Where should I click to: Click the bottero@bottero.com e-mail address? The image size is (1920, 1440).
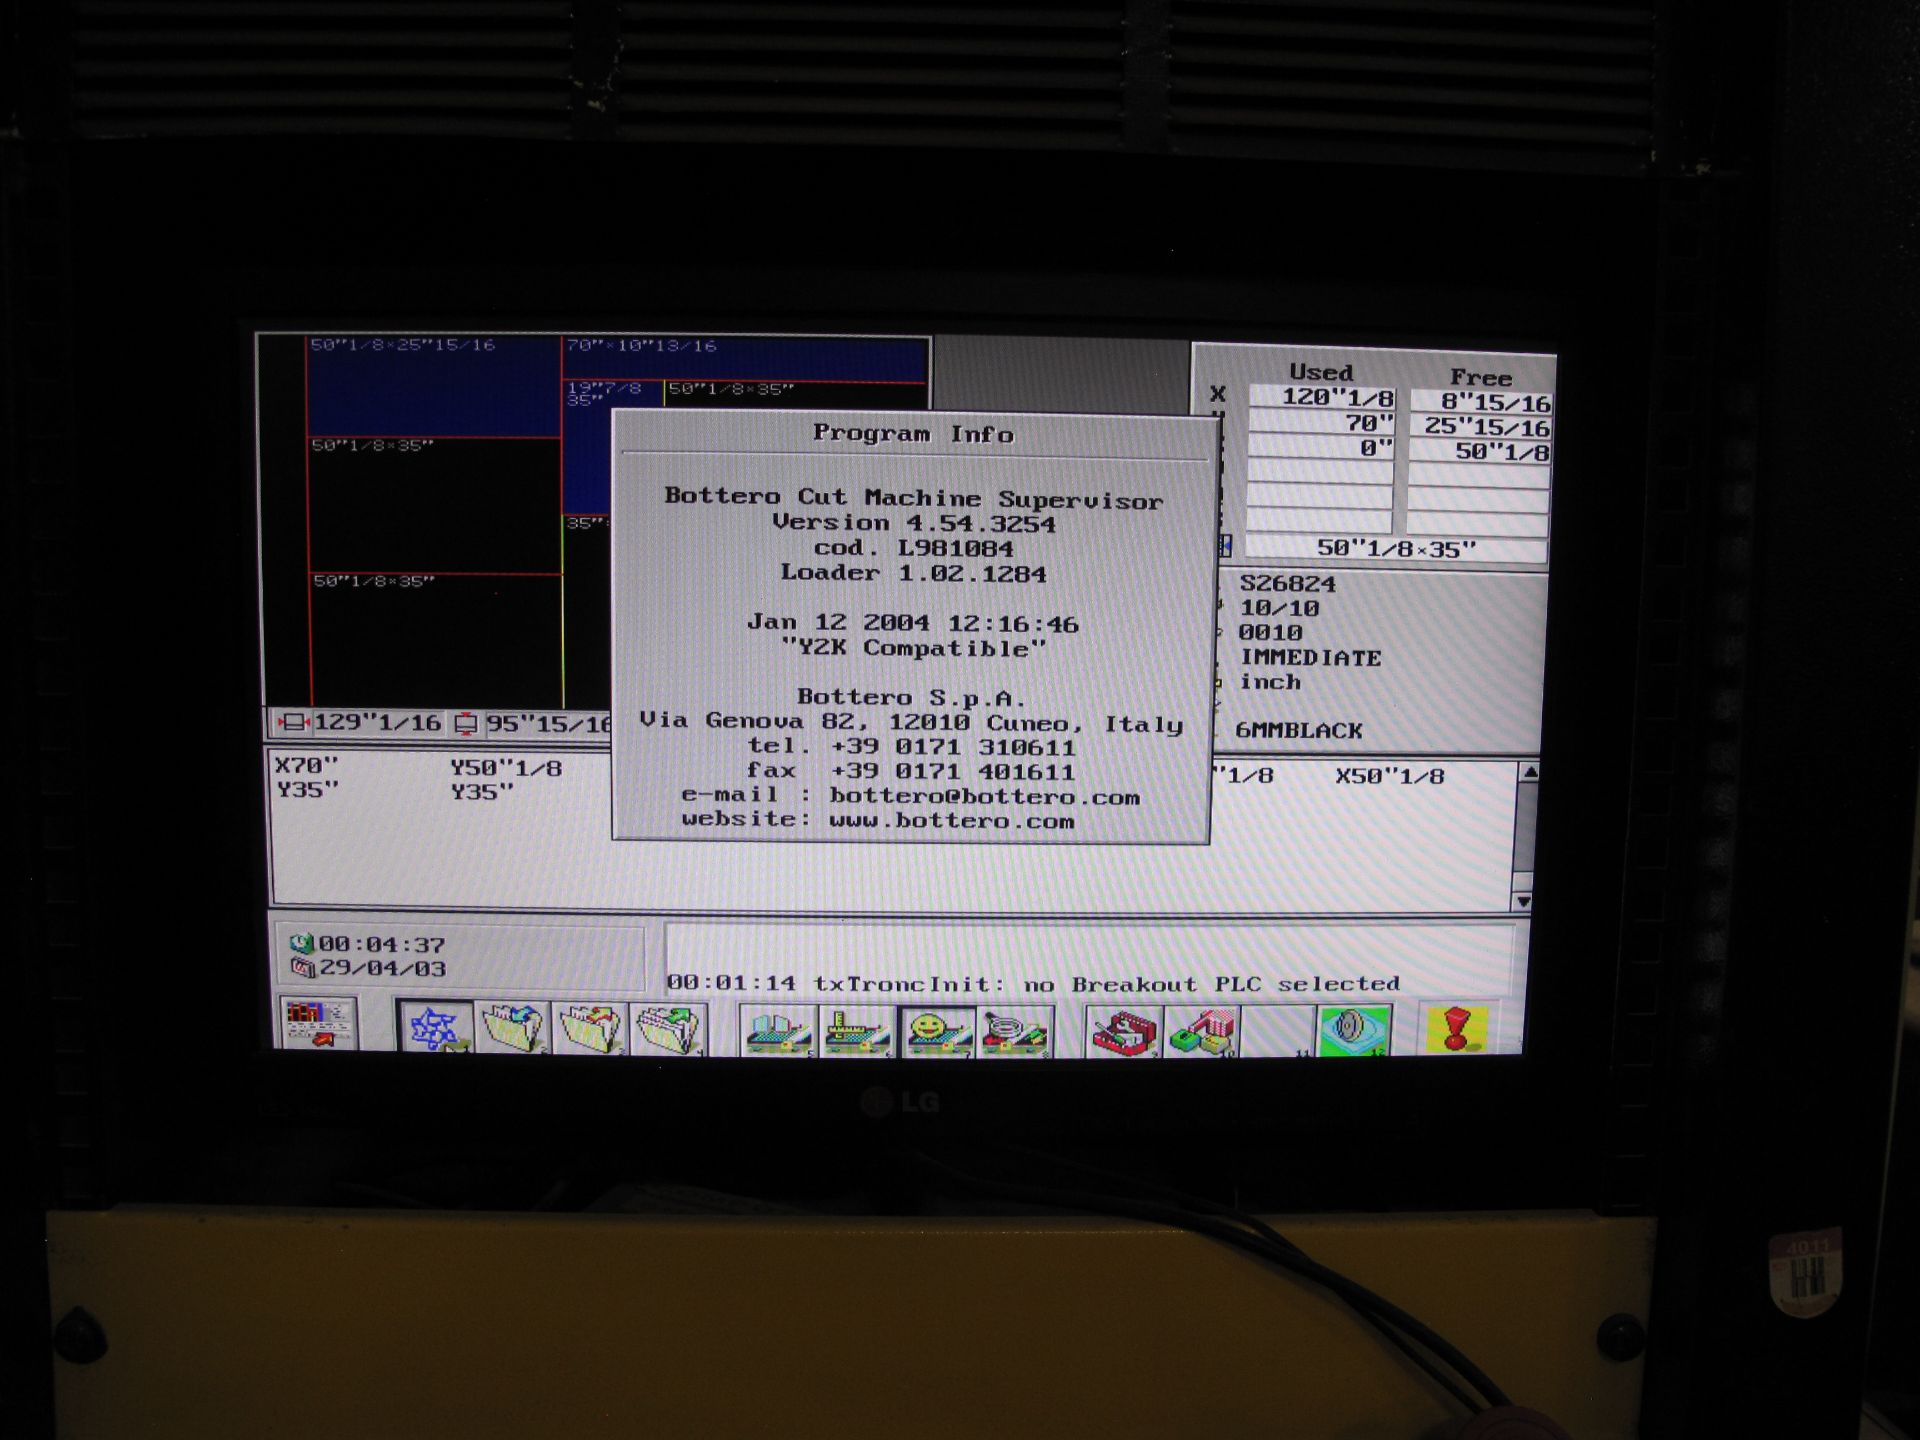pyautogui.click(x=984, y=797)
